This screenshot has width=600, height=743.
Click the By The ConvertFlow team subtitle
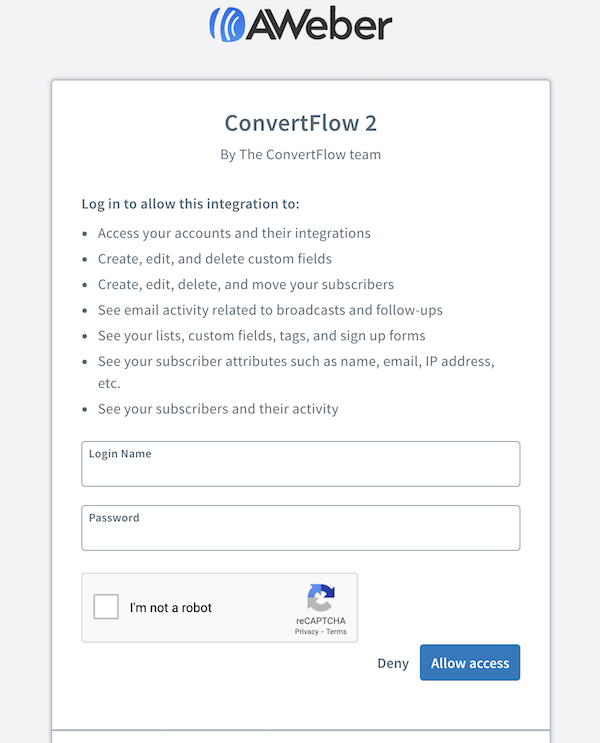[300, 155]
